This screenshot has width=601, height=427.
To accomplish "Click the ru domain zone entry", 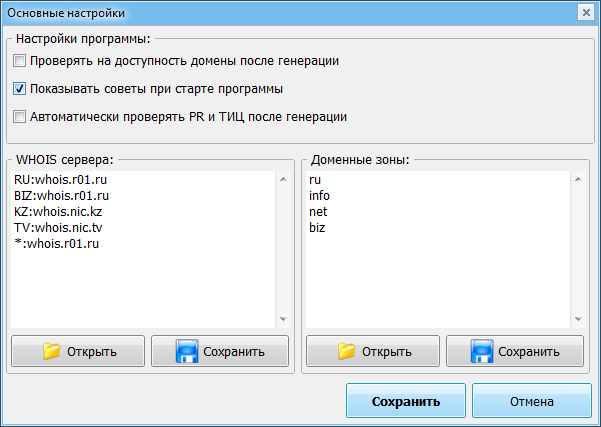I will 315,180.
